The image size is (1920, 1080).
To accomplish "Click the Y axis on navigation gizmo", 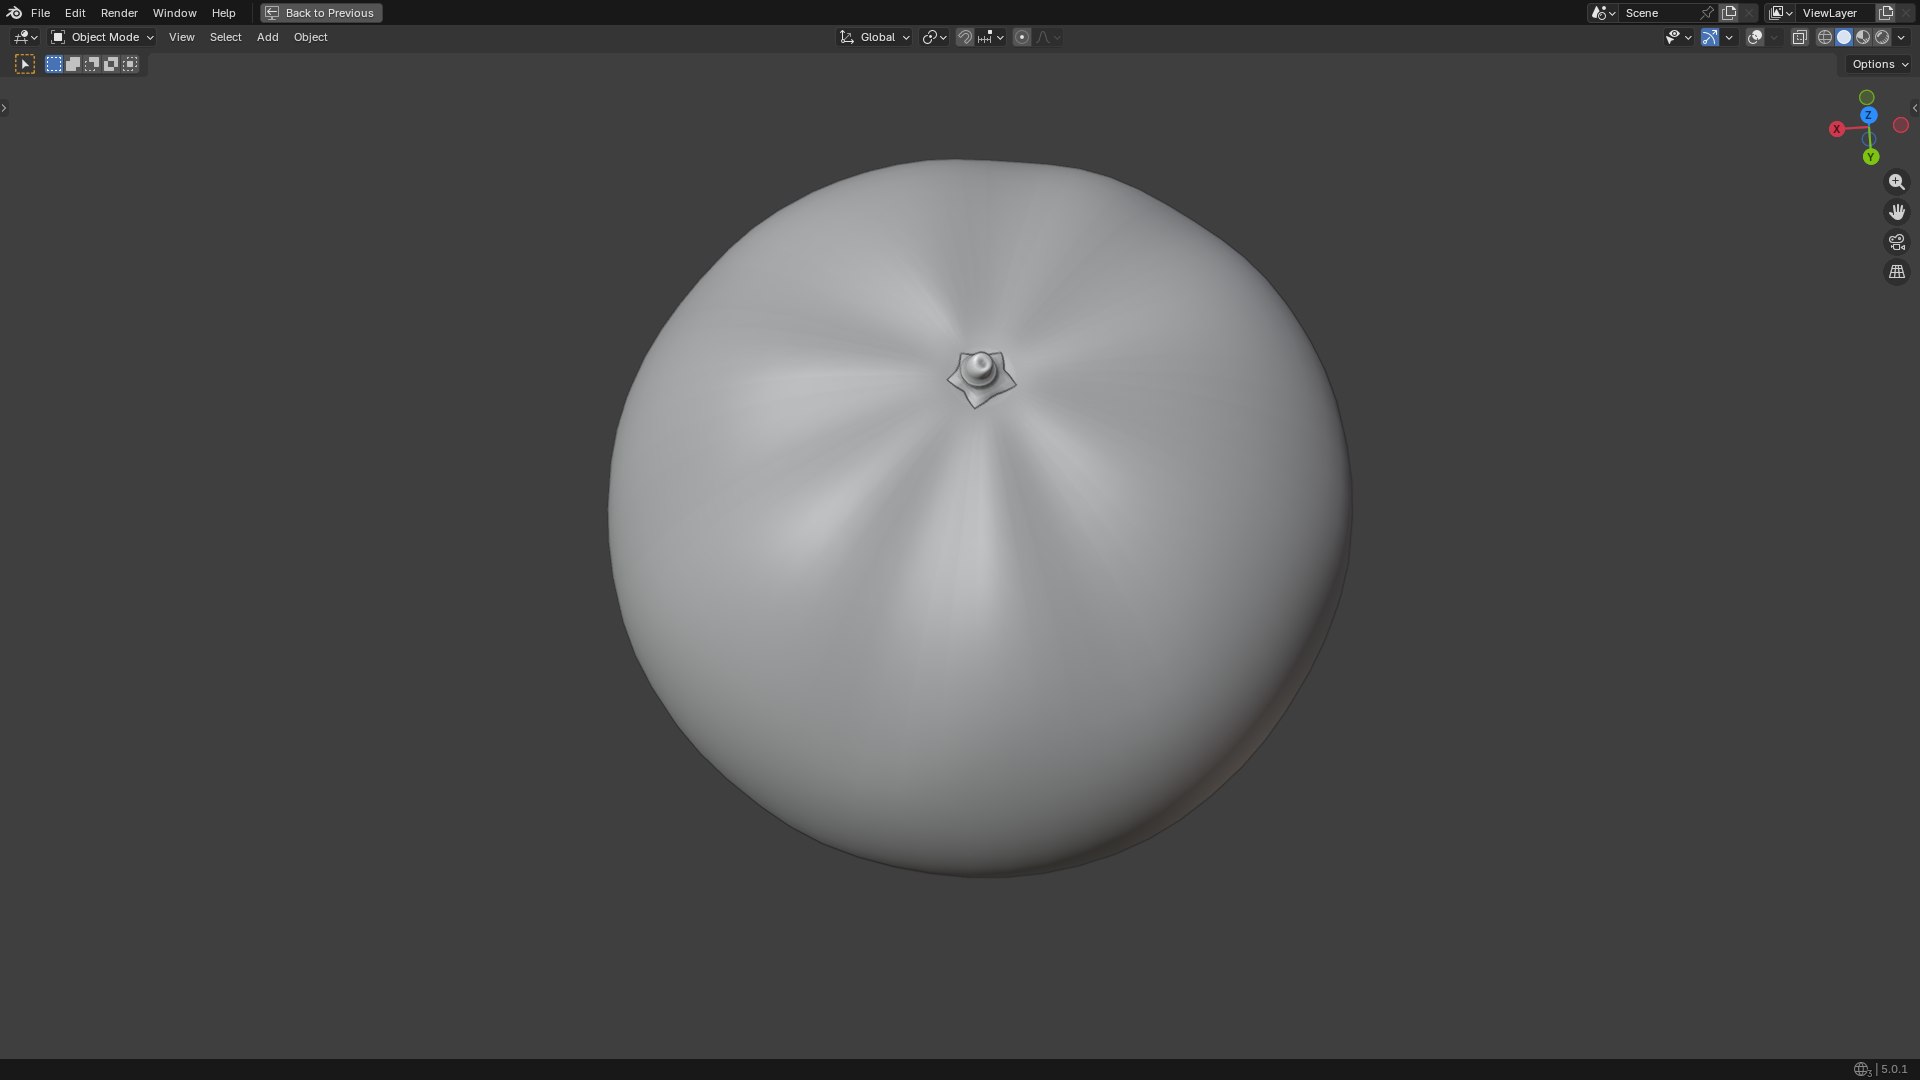I will point(1871,157).
